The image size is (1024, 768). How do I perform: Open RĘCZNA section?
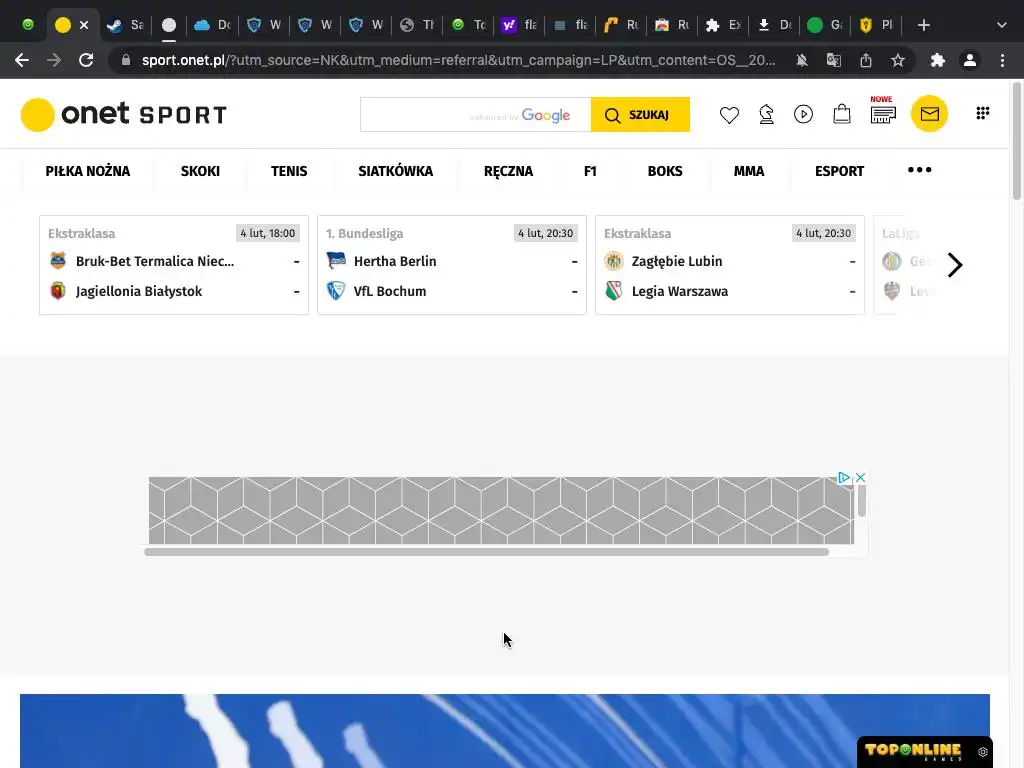tap(508, 172)
